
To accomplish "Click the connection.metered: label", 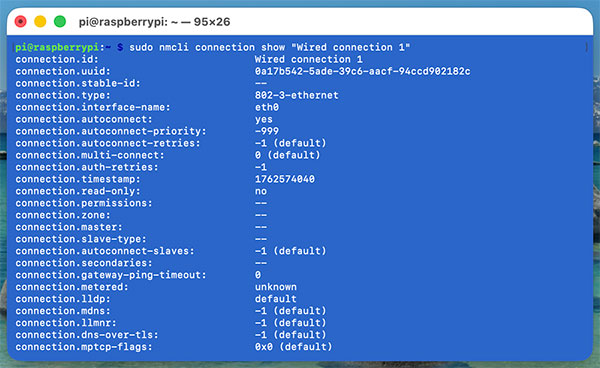I will pyautogui.click(x=72, y=287).
